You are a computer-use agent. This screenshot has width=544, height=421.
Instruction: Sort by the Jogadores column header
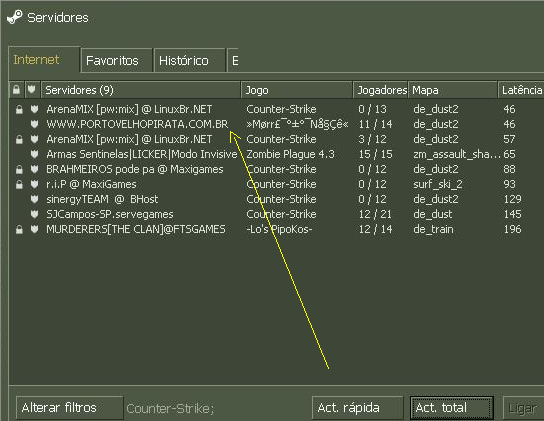tap(381, 90)
